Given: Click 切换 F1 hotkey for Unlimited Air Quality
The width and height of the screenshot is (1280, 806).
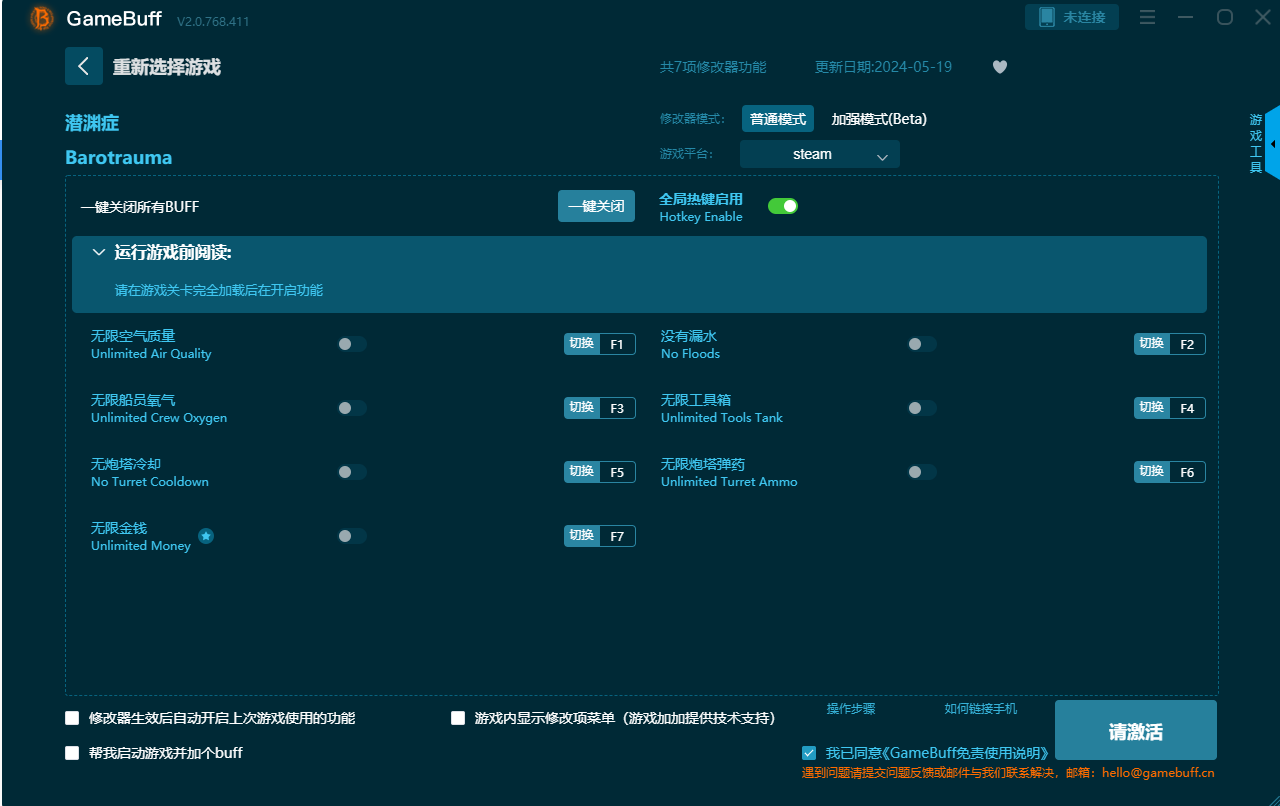Looking at the screenshot, I should [x=600, y=344].
